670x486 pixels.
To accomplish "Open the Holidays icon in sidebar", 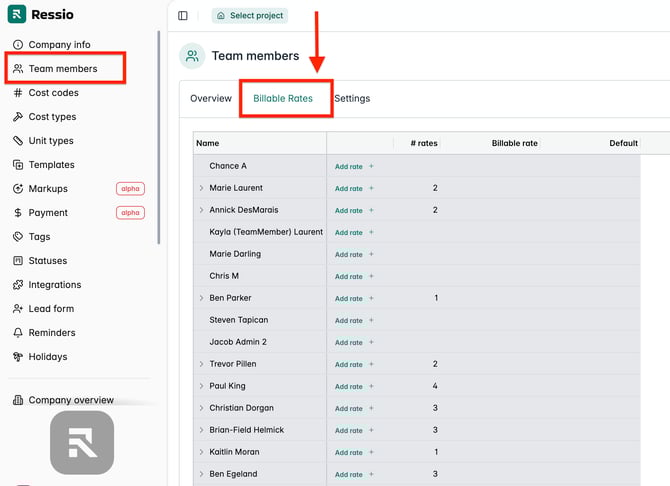I will 18,357.
